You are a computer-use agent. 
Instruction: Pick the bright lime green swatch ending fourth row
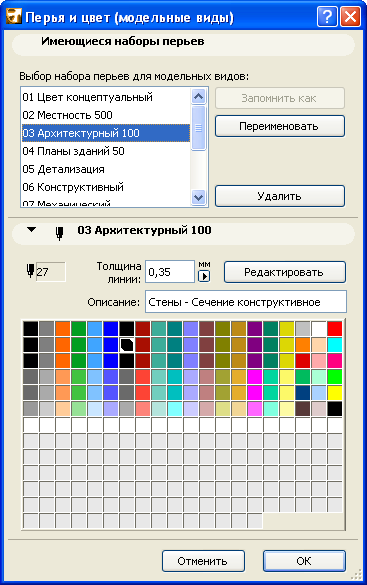pos(335,377)
